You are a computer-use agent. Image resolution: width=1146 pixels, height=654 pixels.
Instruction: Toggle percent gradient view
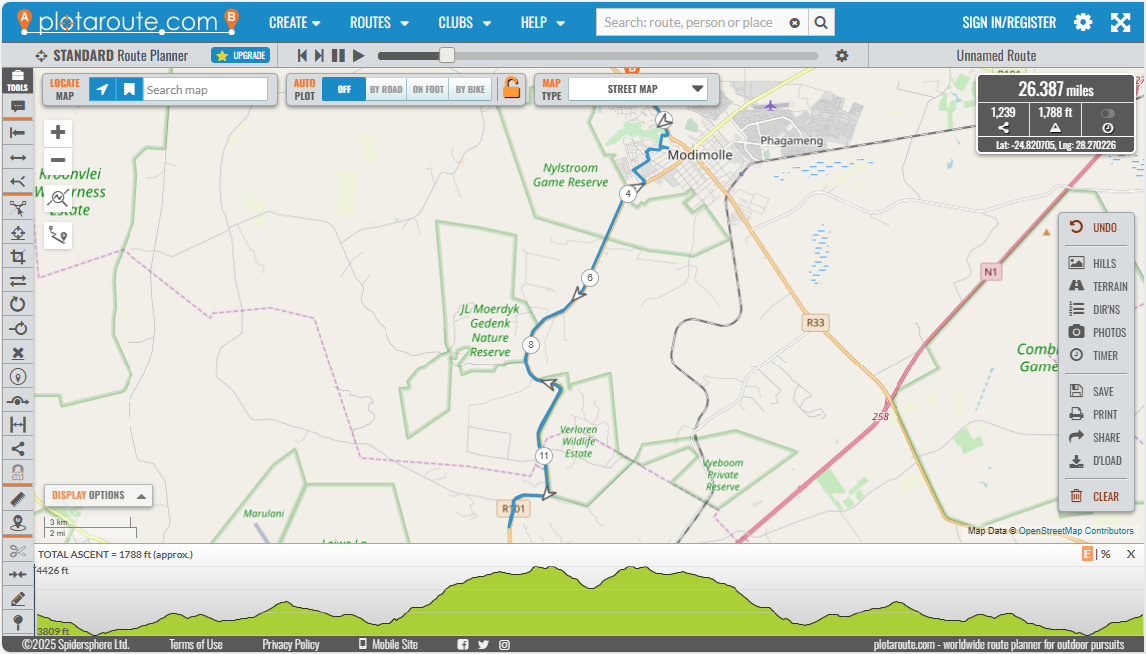pos(1106,554)
